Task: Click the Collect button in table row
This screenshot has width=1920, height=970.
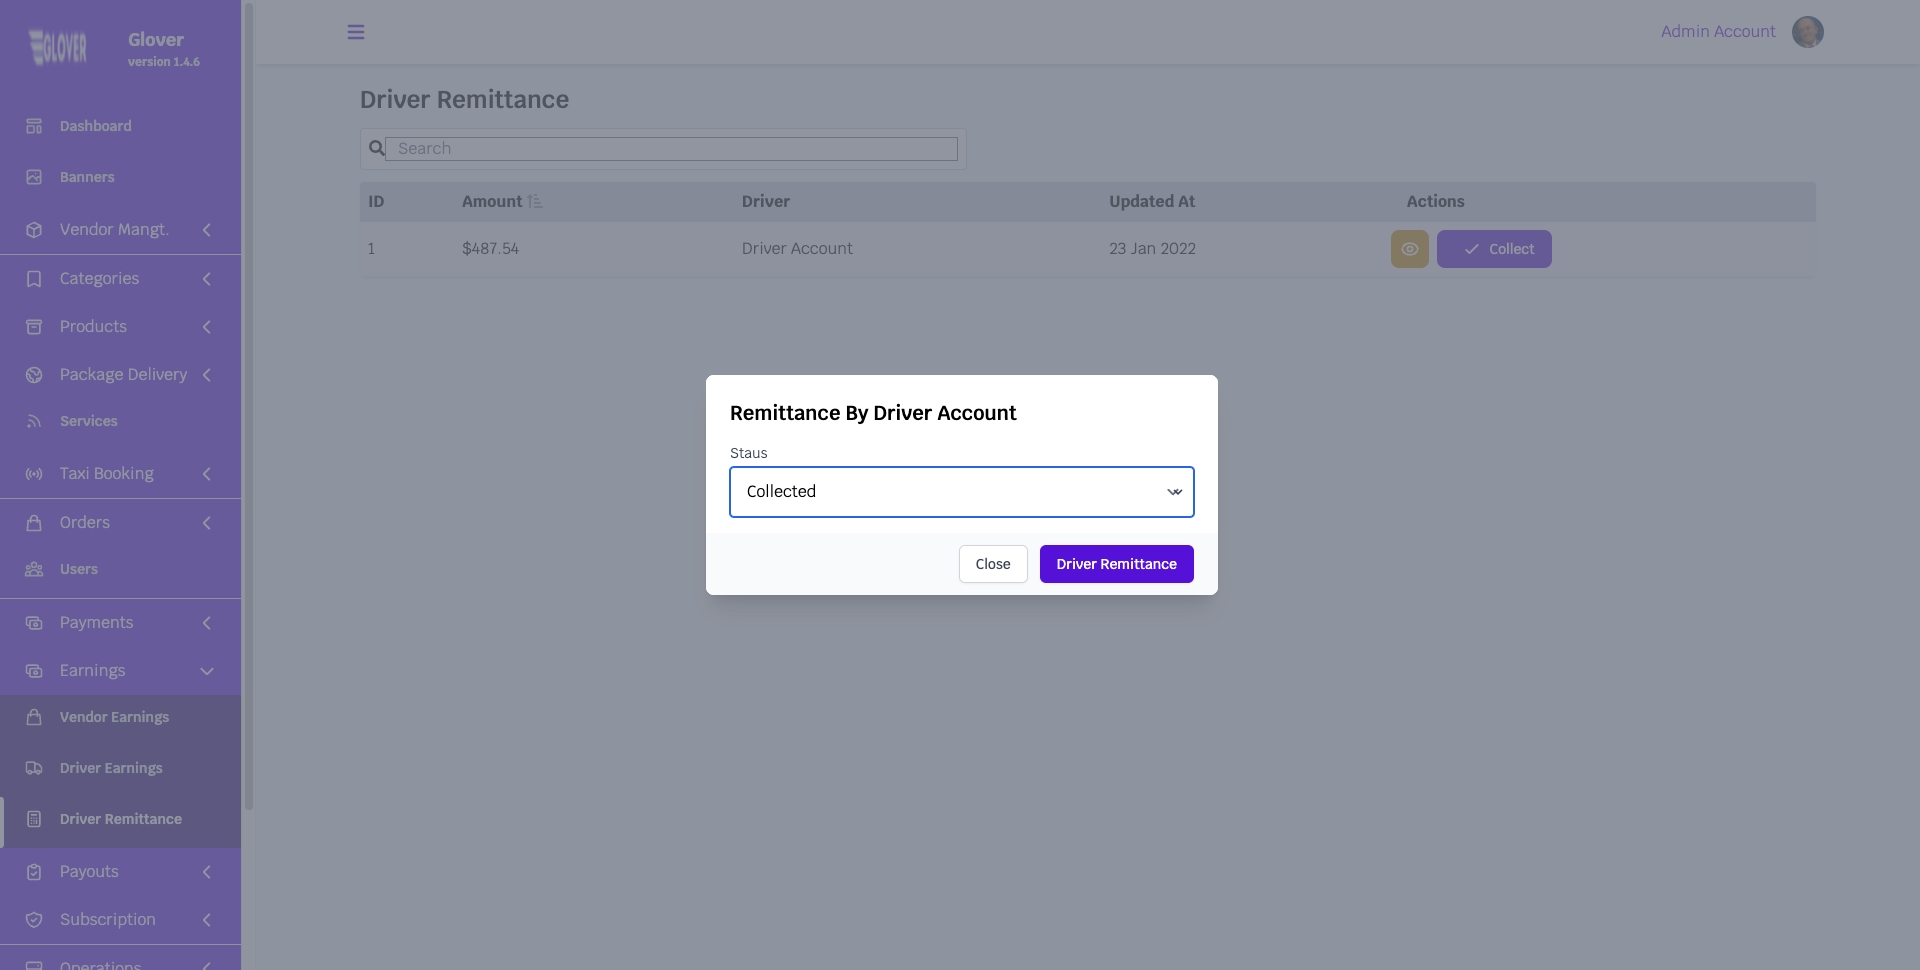Action: 1494,249
